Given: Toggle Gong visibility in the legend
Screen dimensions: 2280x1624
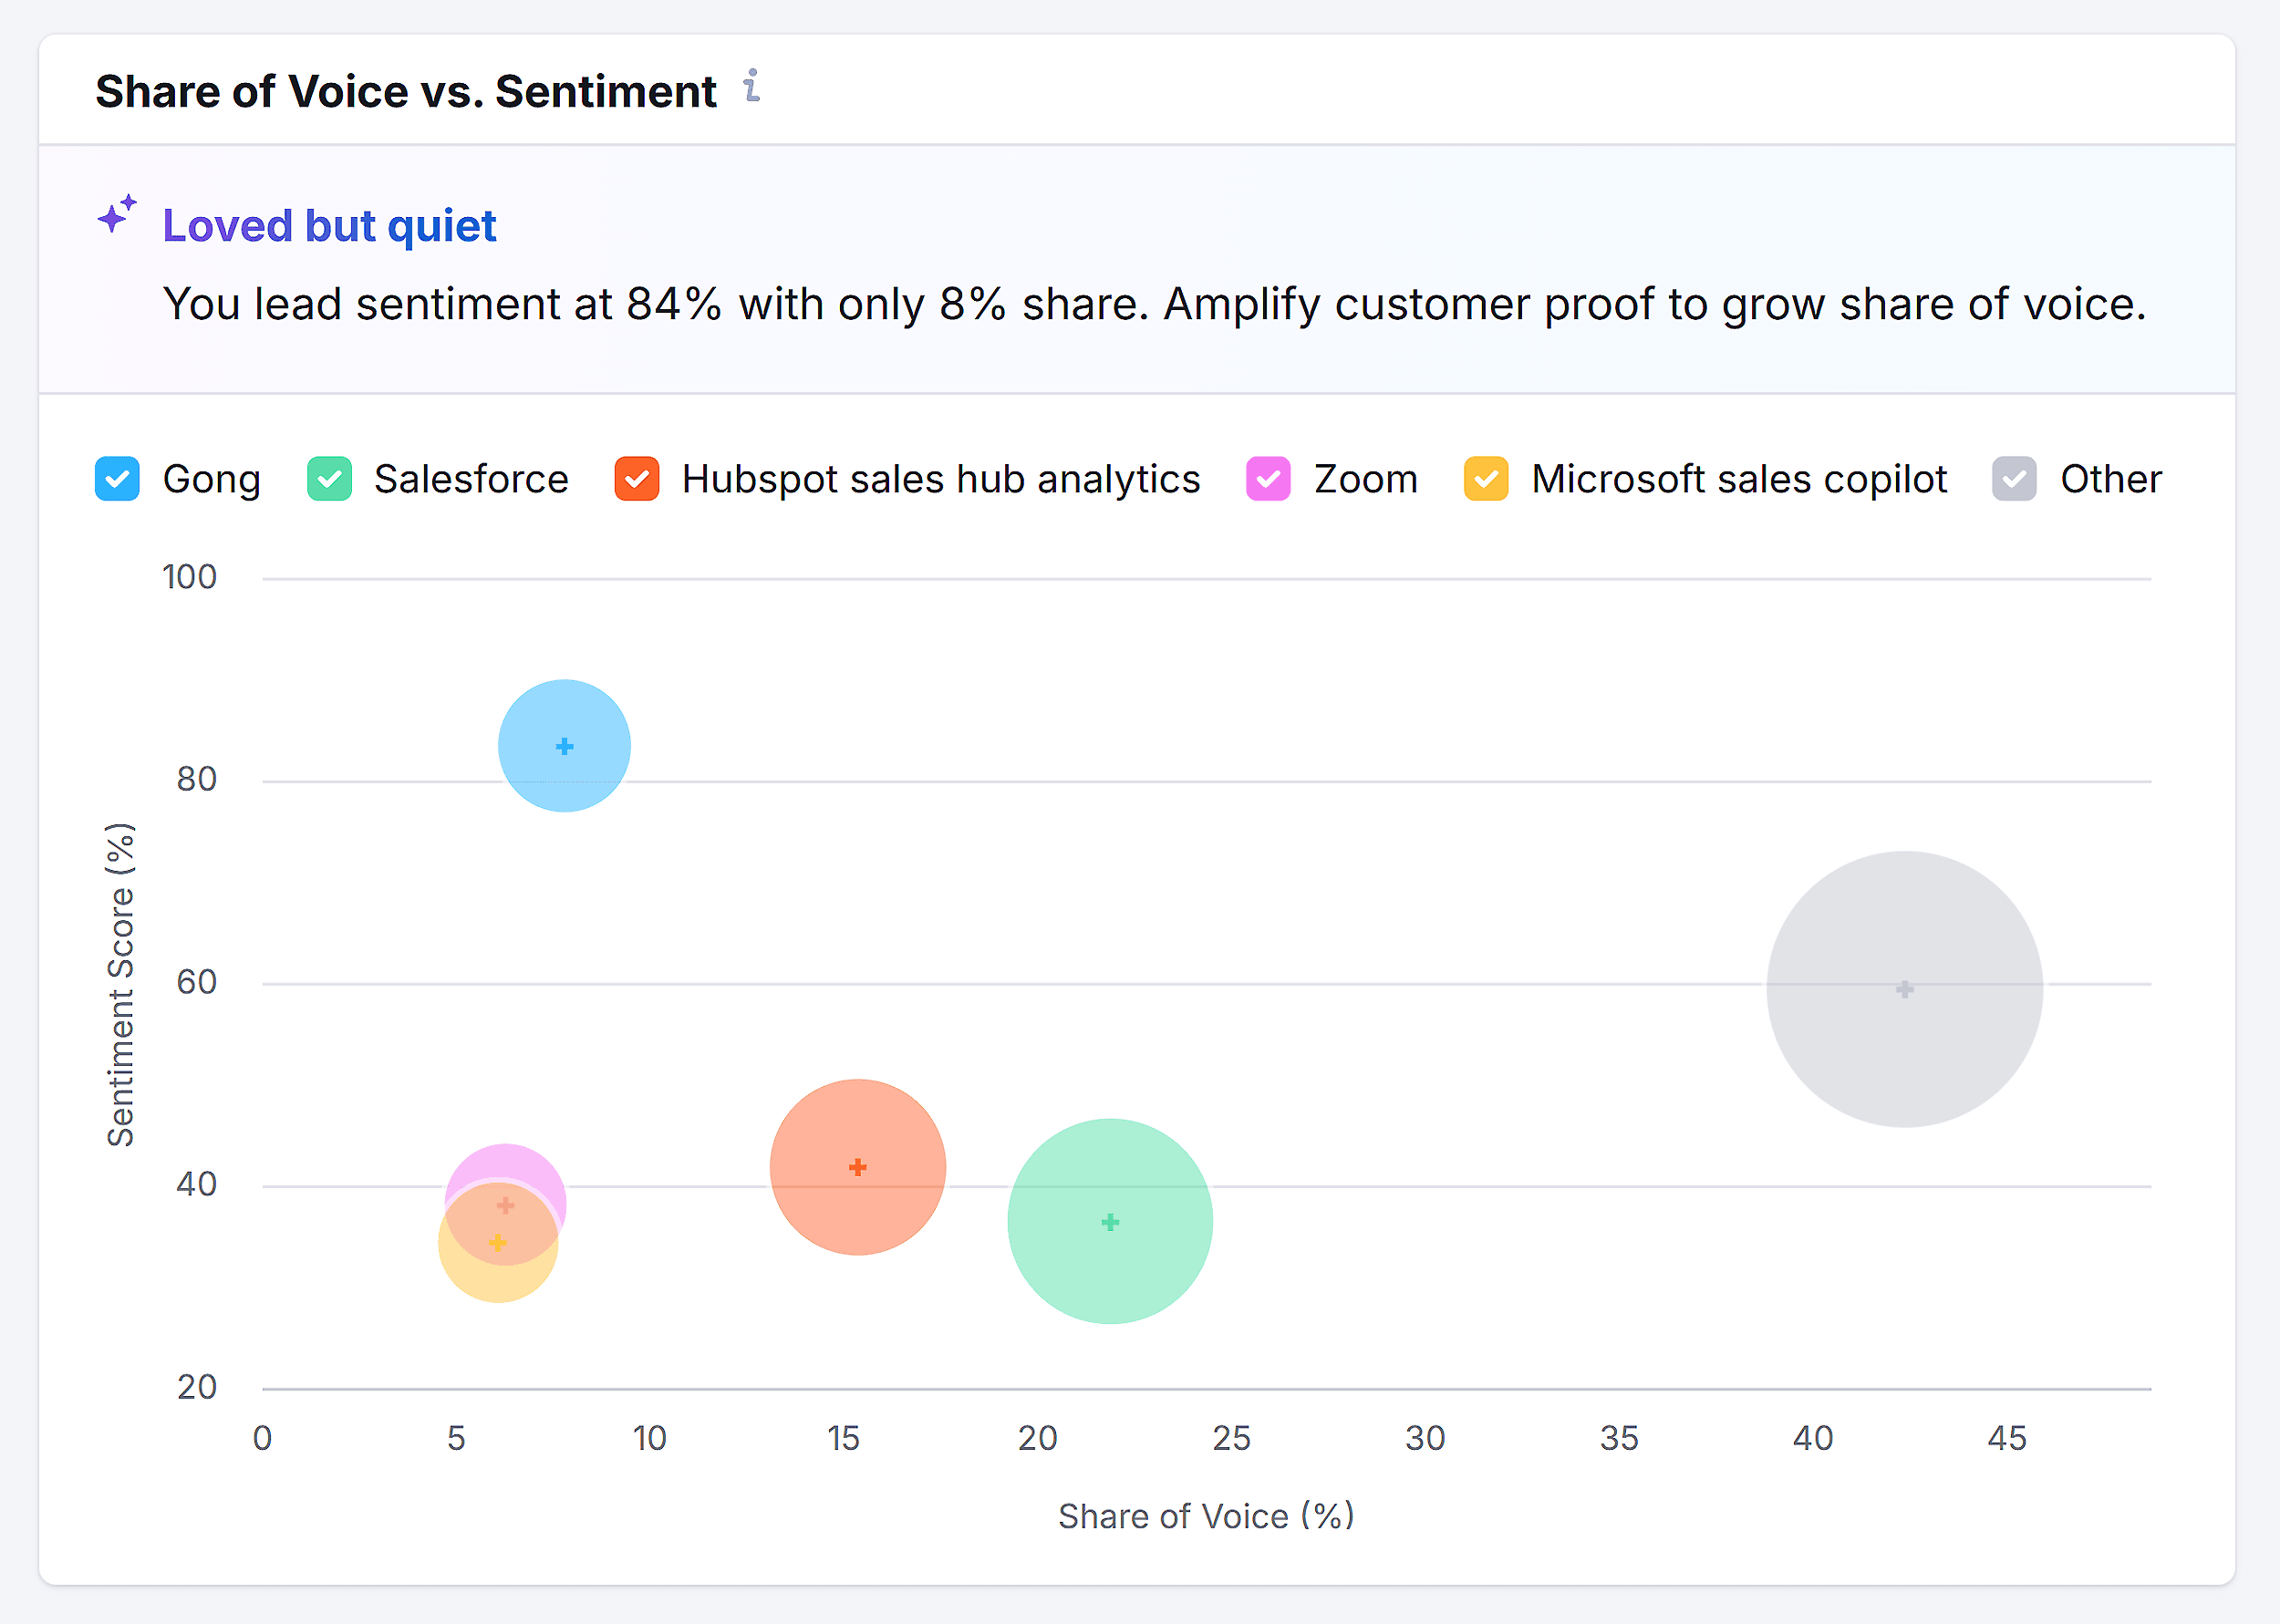Looking at the screenshot, I should [211, 479].
